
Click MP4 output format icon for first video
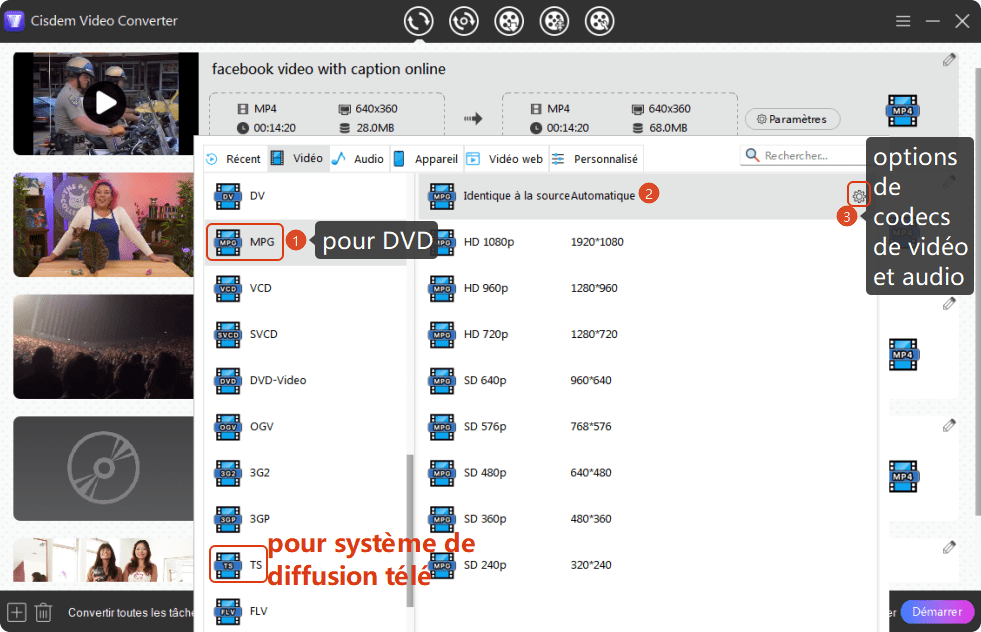pos(902,111)
